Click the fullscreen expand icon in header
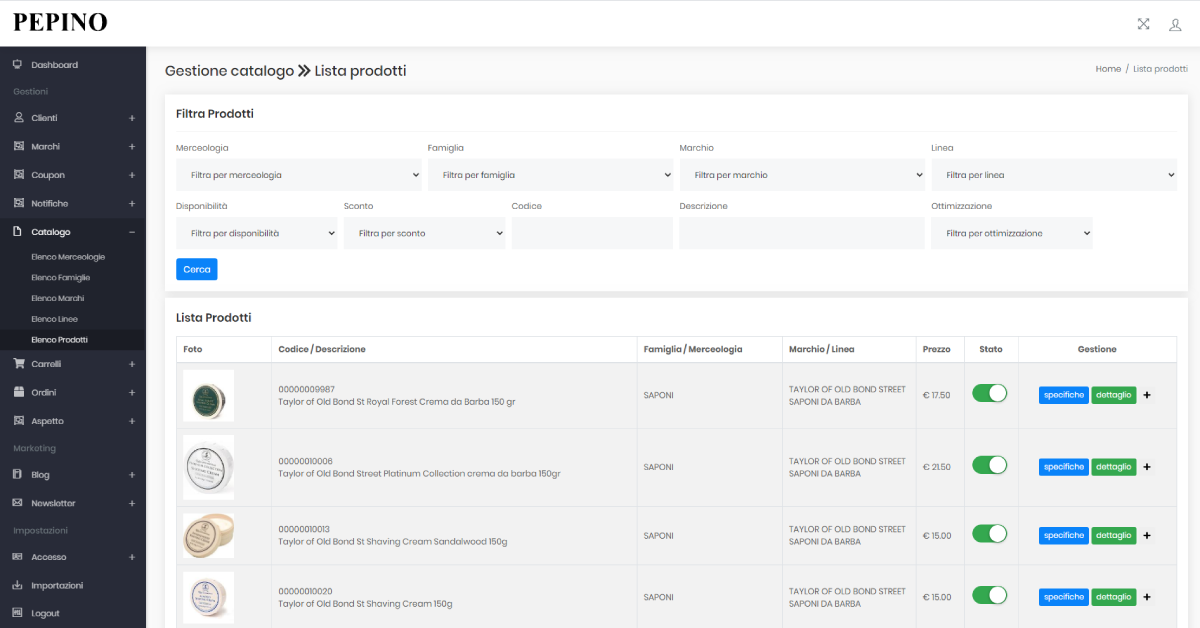The width and height of the screenshot is (1200, 628). tap(1143, 24)
